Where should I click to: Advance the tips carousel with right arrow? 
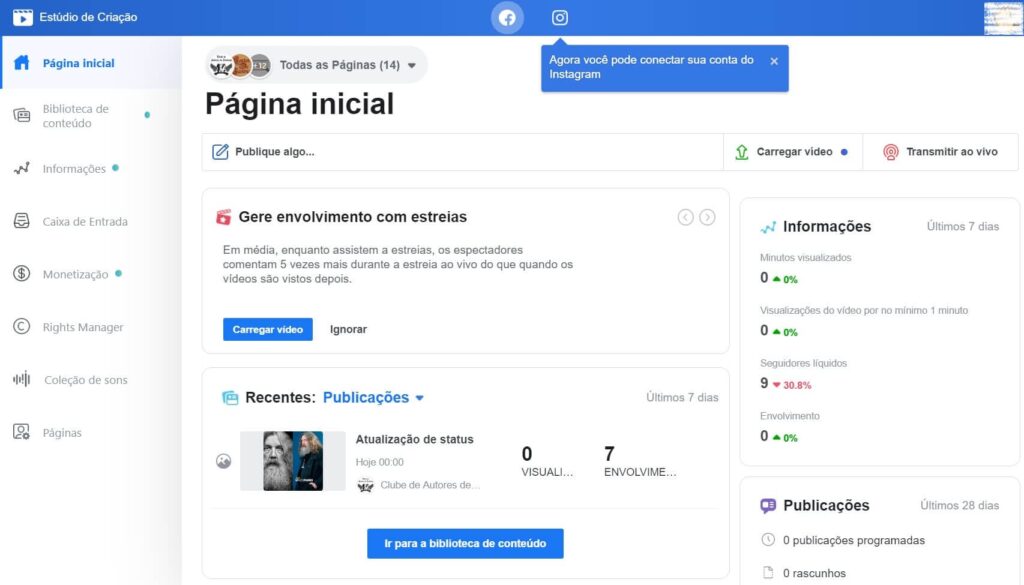click(707, 216)
